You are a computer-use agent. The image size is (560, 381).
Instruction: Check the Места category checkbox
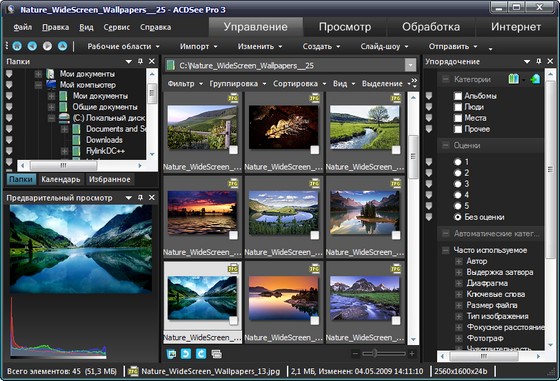click(x=458, y=118)
